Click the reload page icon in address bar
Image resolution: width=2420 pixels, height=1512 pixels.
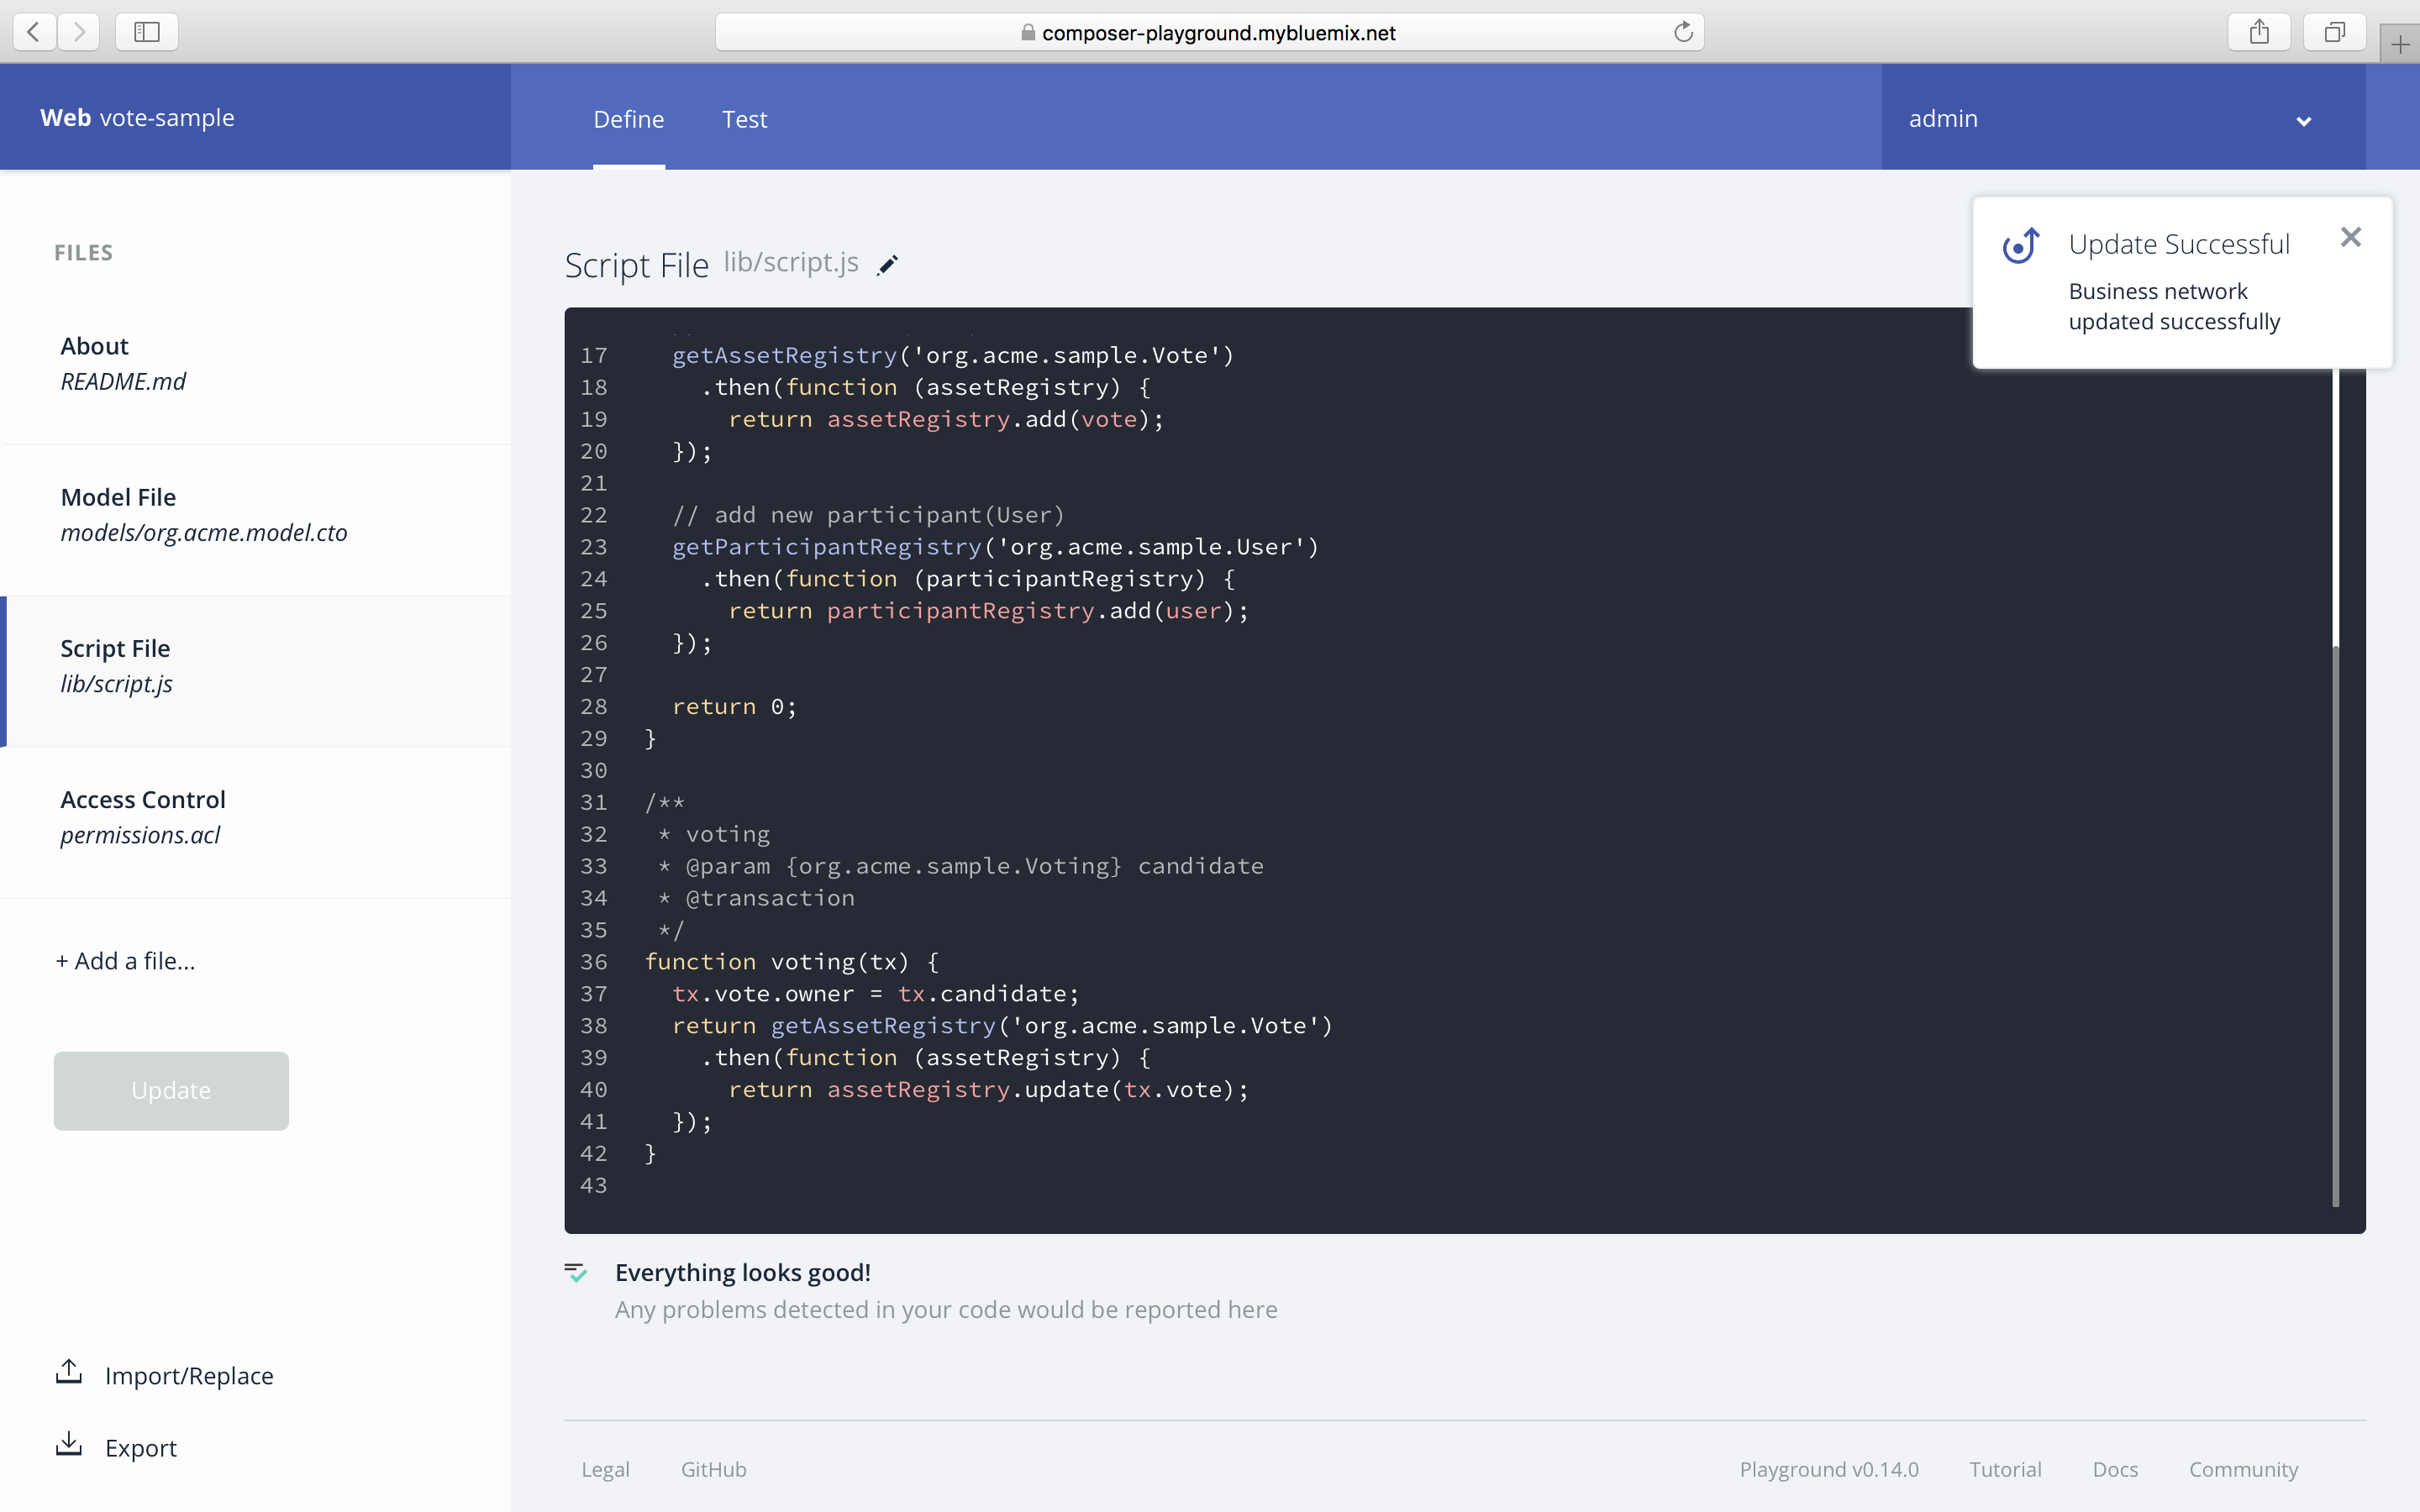(1683, 31)
